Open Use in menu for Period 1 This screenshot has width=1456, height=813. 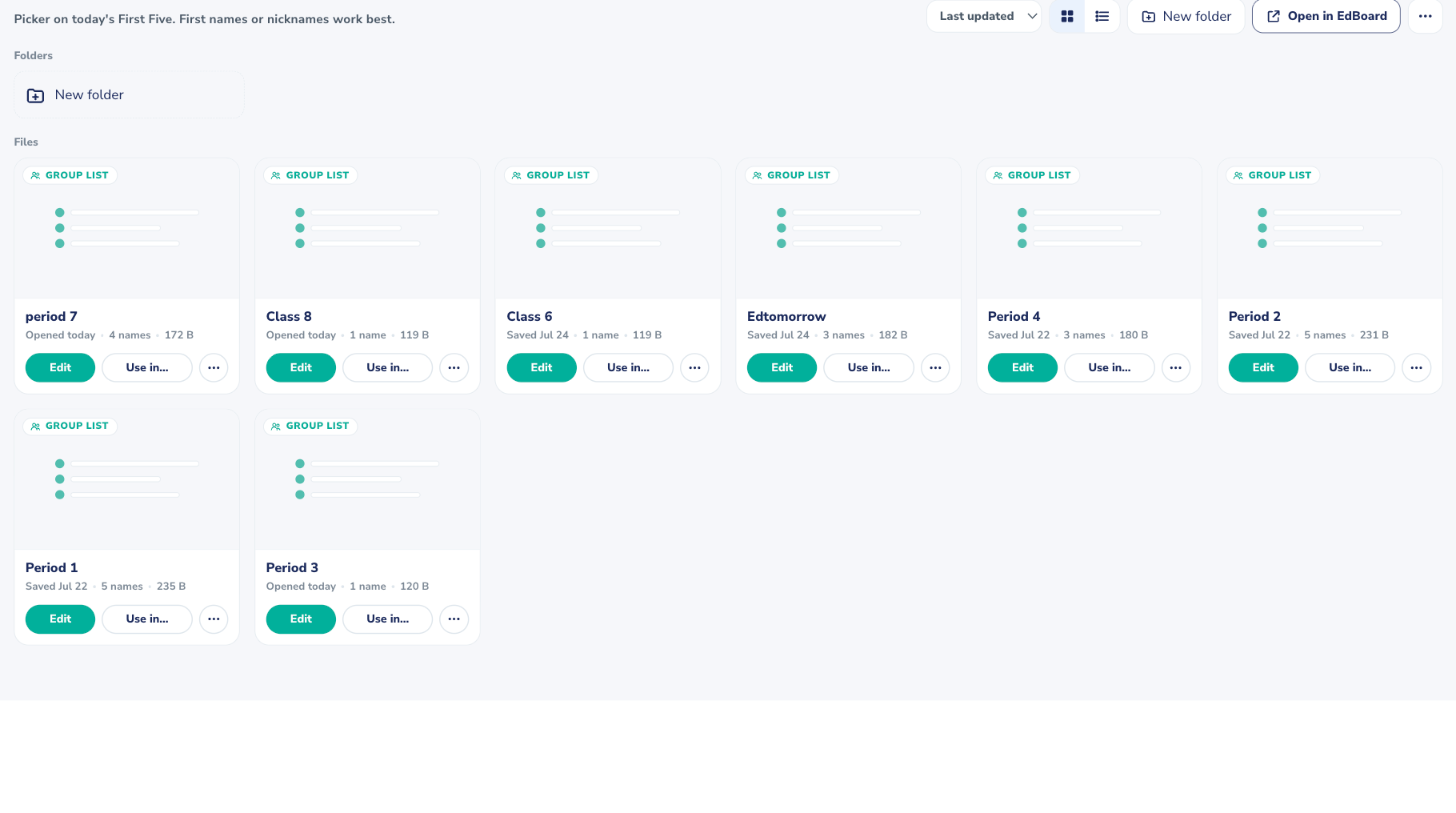click(x=147, y=619)
